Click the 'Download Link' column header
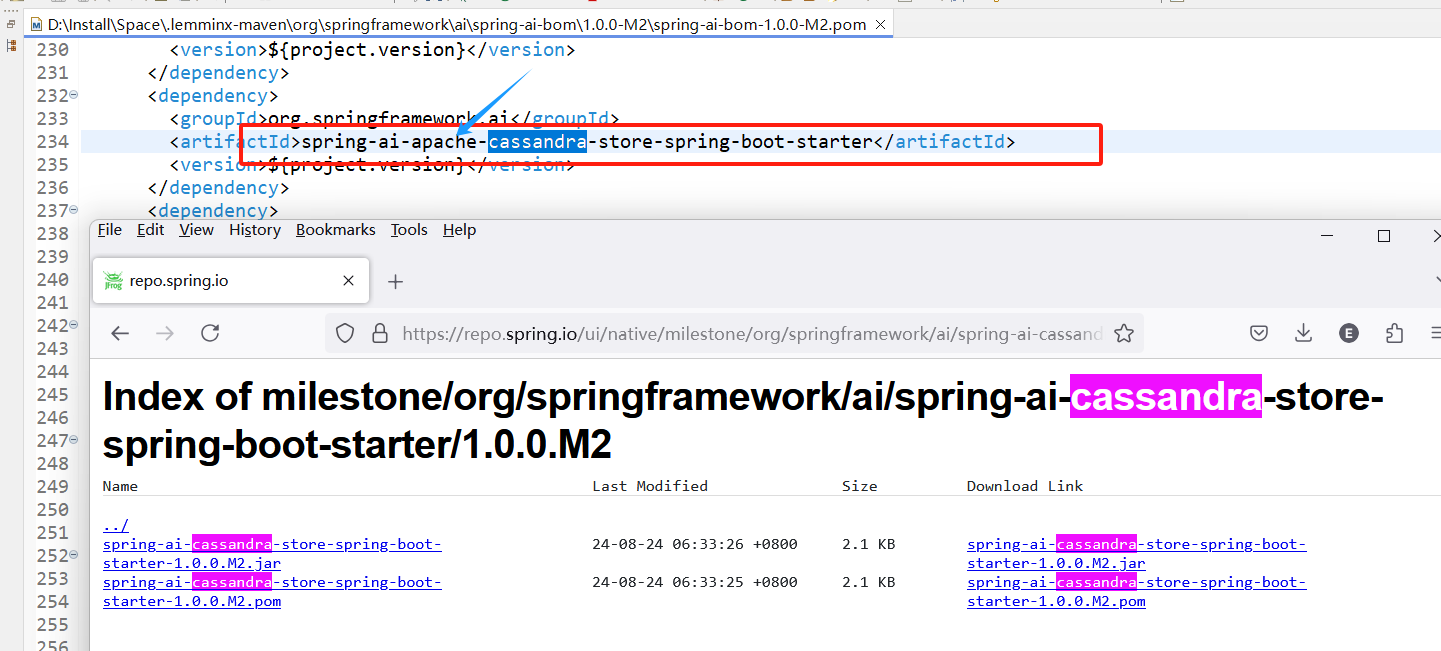This screenshot has width=1441, height=651. click(1025, 486)
